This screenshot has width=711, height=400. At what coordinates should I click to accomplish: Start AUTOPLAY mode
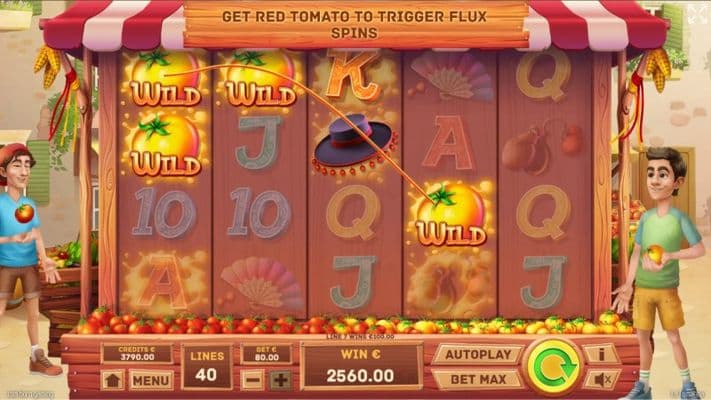(x=478, y=355)
